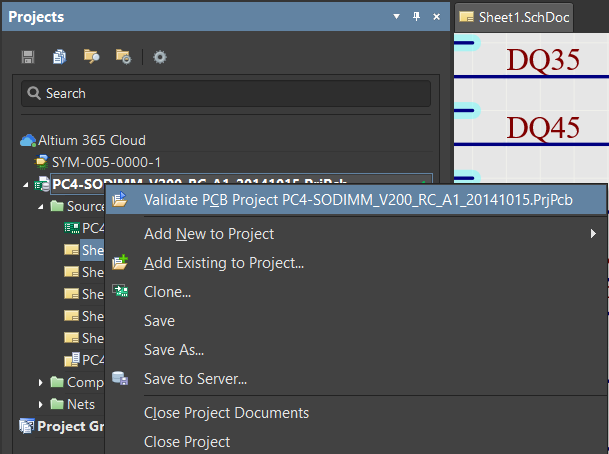Image resolution: width=609 pixels, height=454 pixels.
Task: Expand the Components folder
Action: [x=40, y=383]
